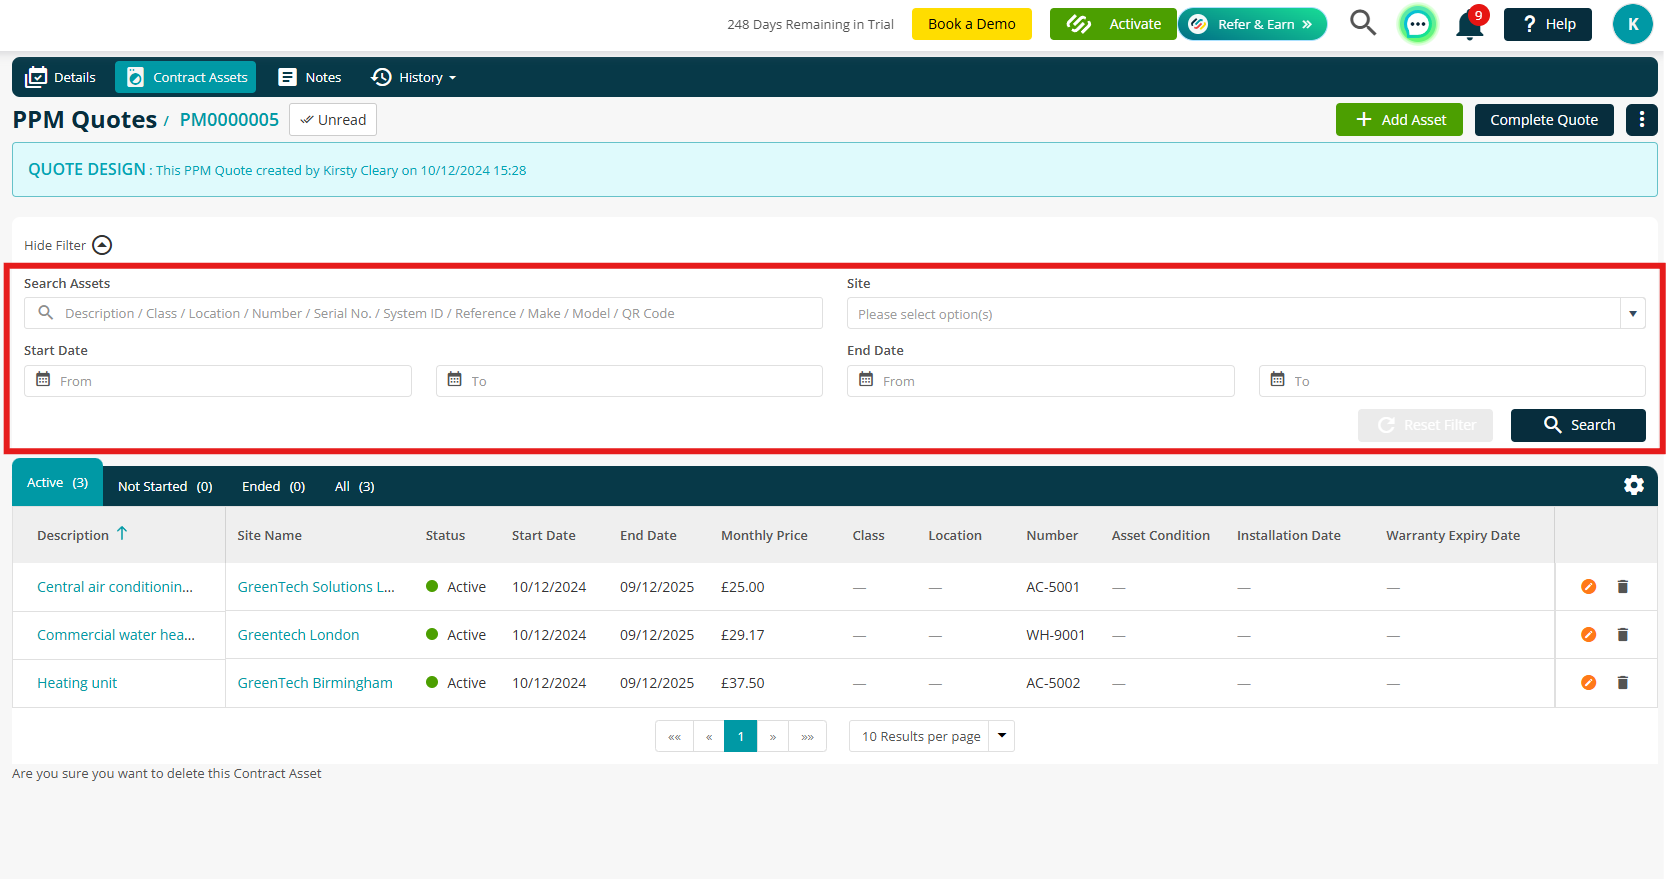1667x879 pixels.
Task: View notifications bell with 9 alerts
Action: pos(1470,23)
